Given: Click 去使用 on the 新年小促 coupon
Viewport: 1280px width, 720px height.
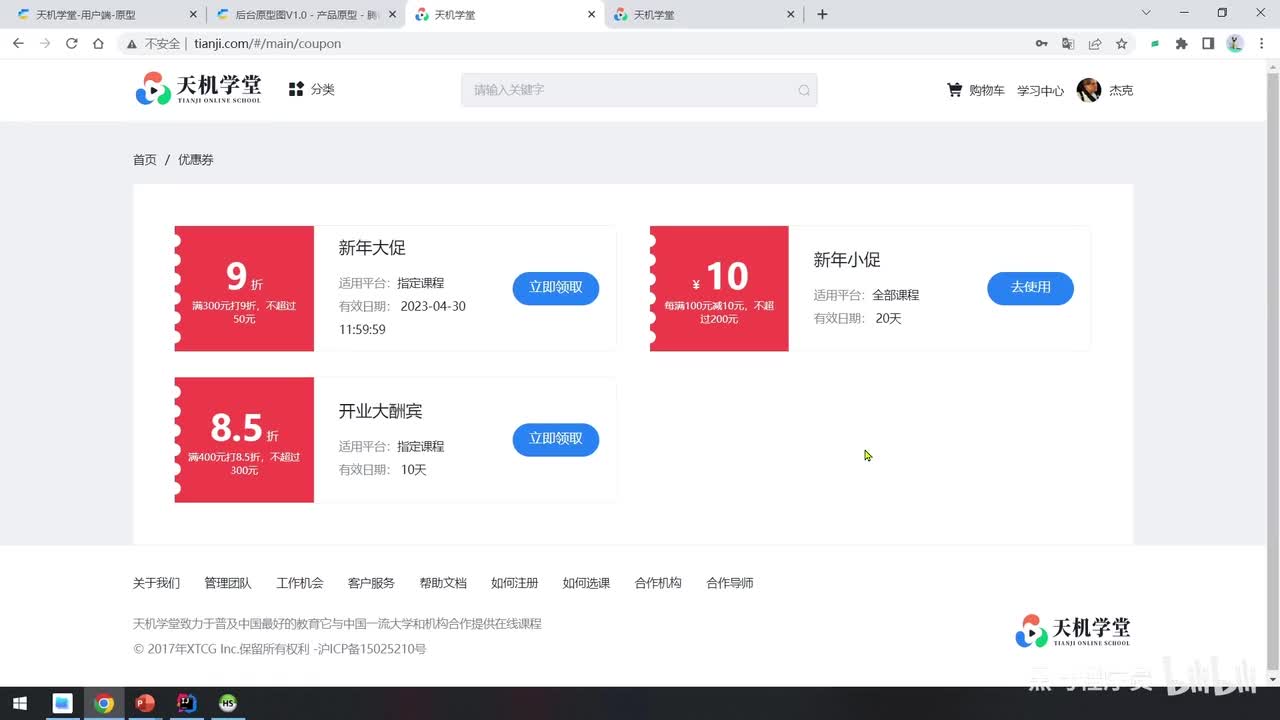Looking at the screenshot, I should click(x=1030, y=288).
